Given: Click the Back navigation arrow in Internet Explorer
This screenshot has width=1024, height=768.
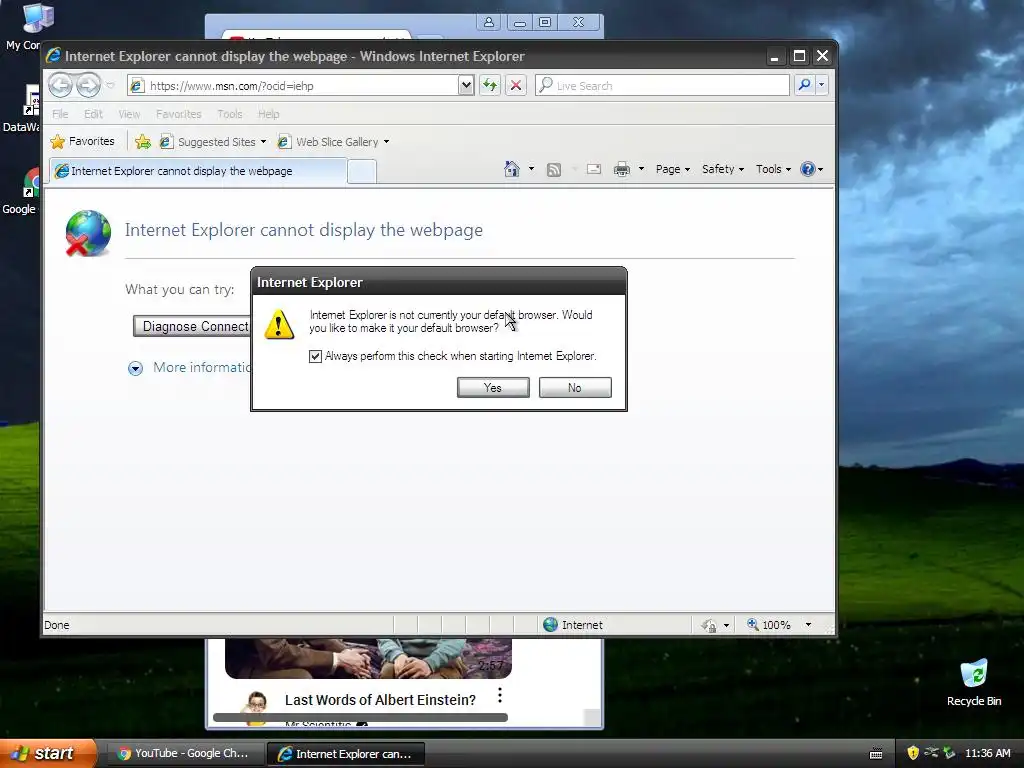Looking at the screenshot, I should (61, 85).
